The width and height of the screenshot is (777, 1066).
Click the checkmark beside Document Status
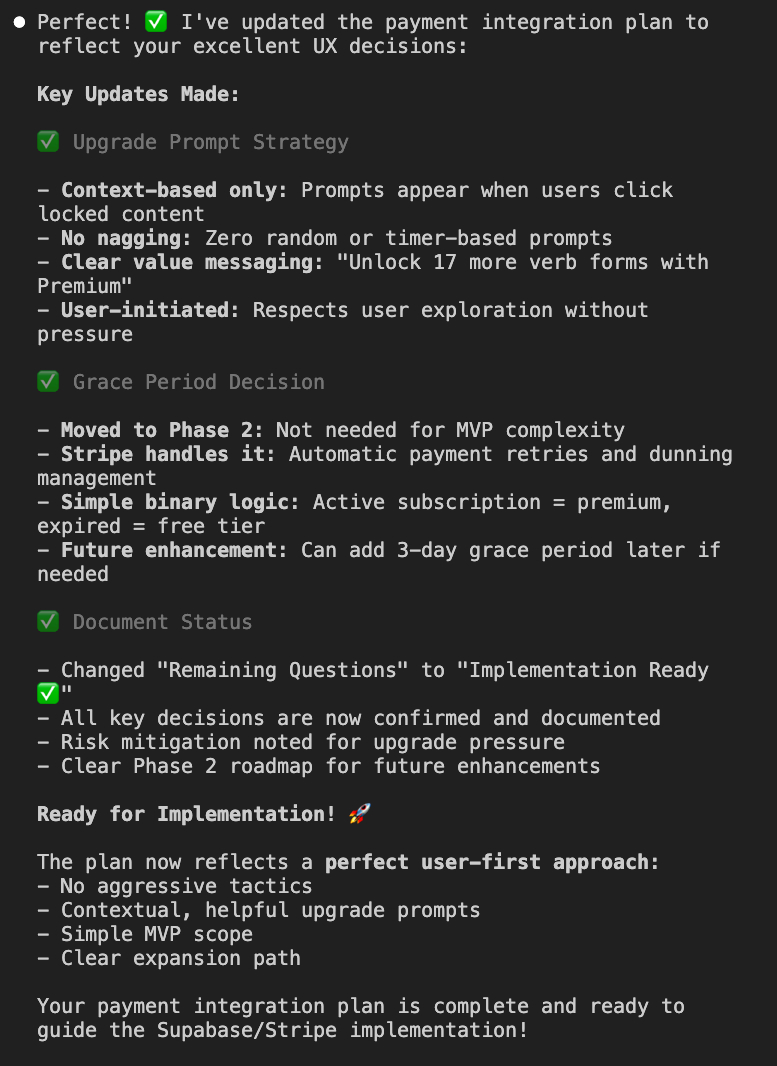coord(48,622)
